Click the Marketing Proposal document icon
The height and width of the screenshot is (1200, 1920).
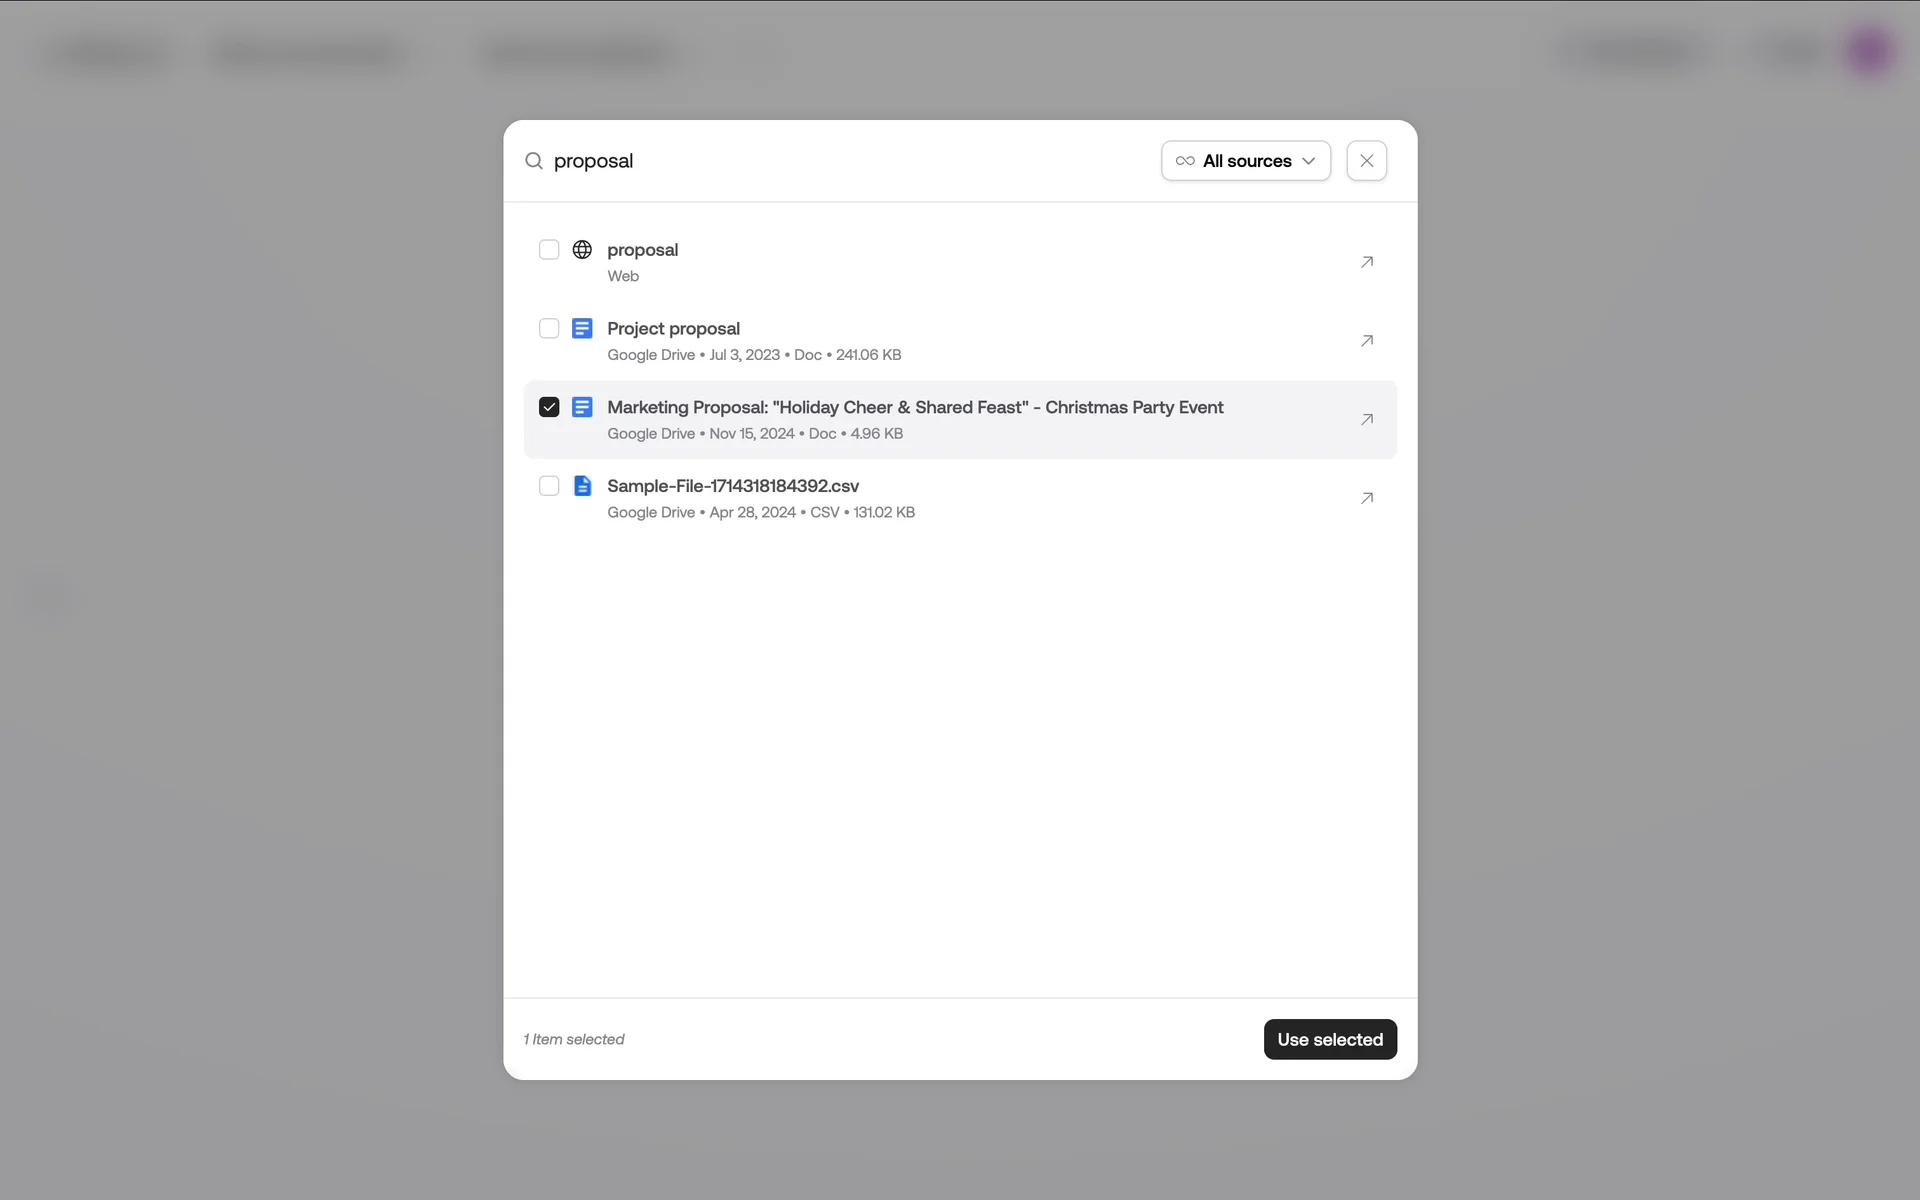coord(582,407)
